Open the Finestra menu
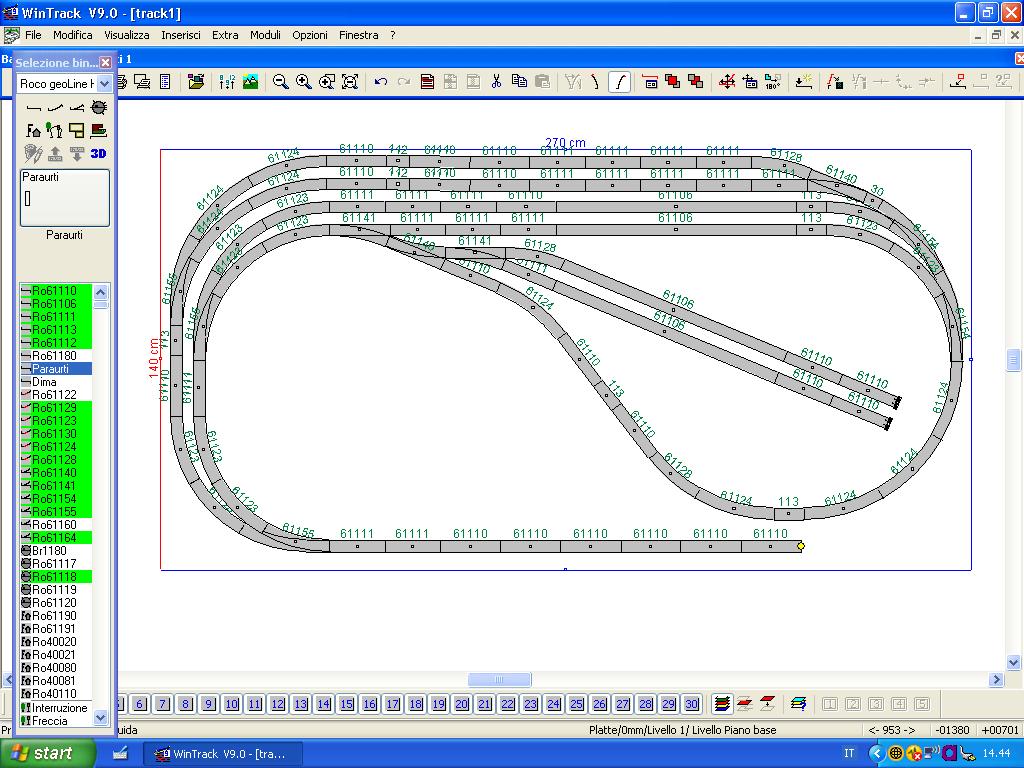The height and width of the screenshot is (768, 1024). click(x=359, y=35)
